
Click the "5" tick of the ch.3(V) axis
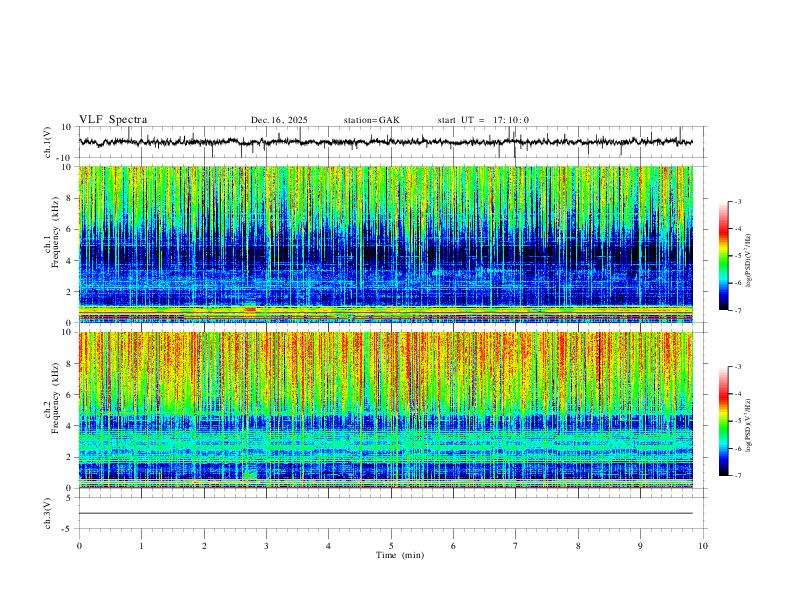[x=70, y=497]
